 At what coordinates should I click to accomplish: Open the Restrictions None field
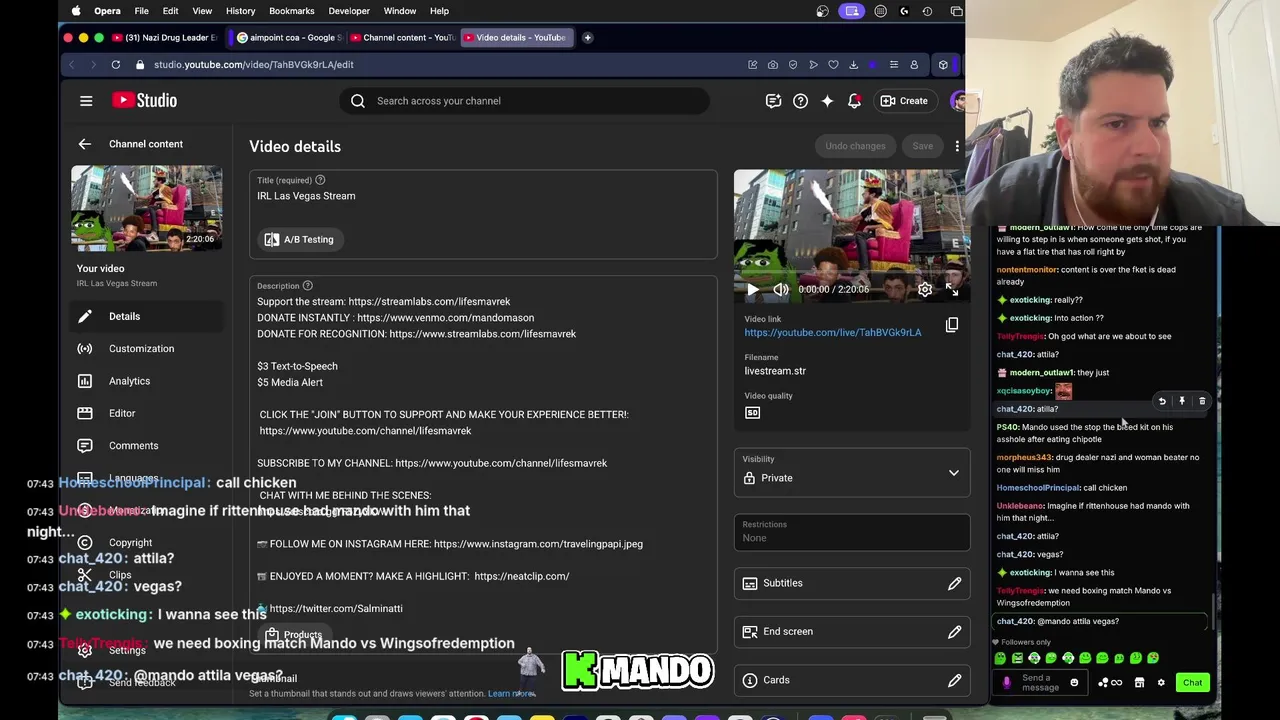(x=852, y=532)
